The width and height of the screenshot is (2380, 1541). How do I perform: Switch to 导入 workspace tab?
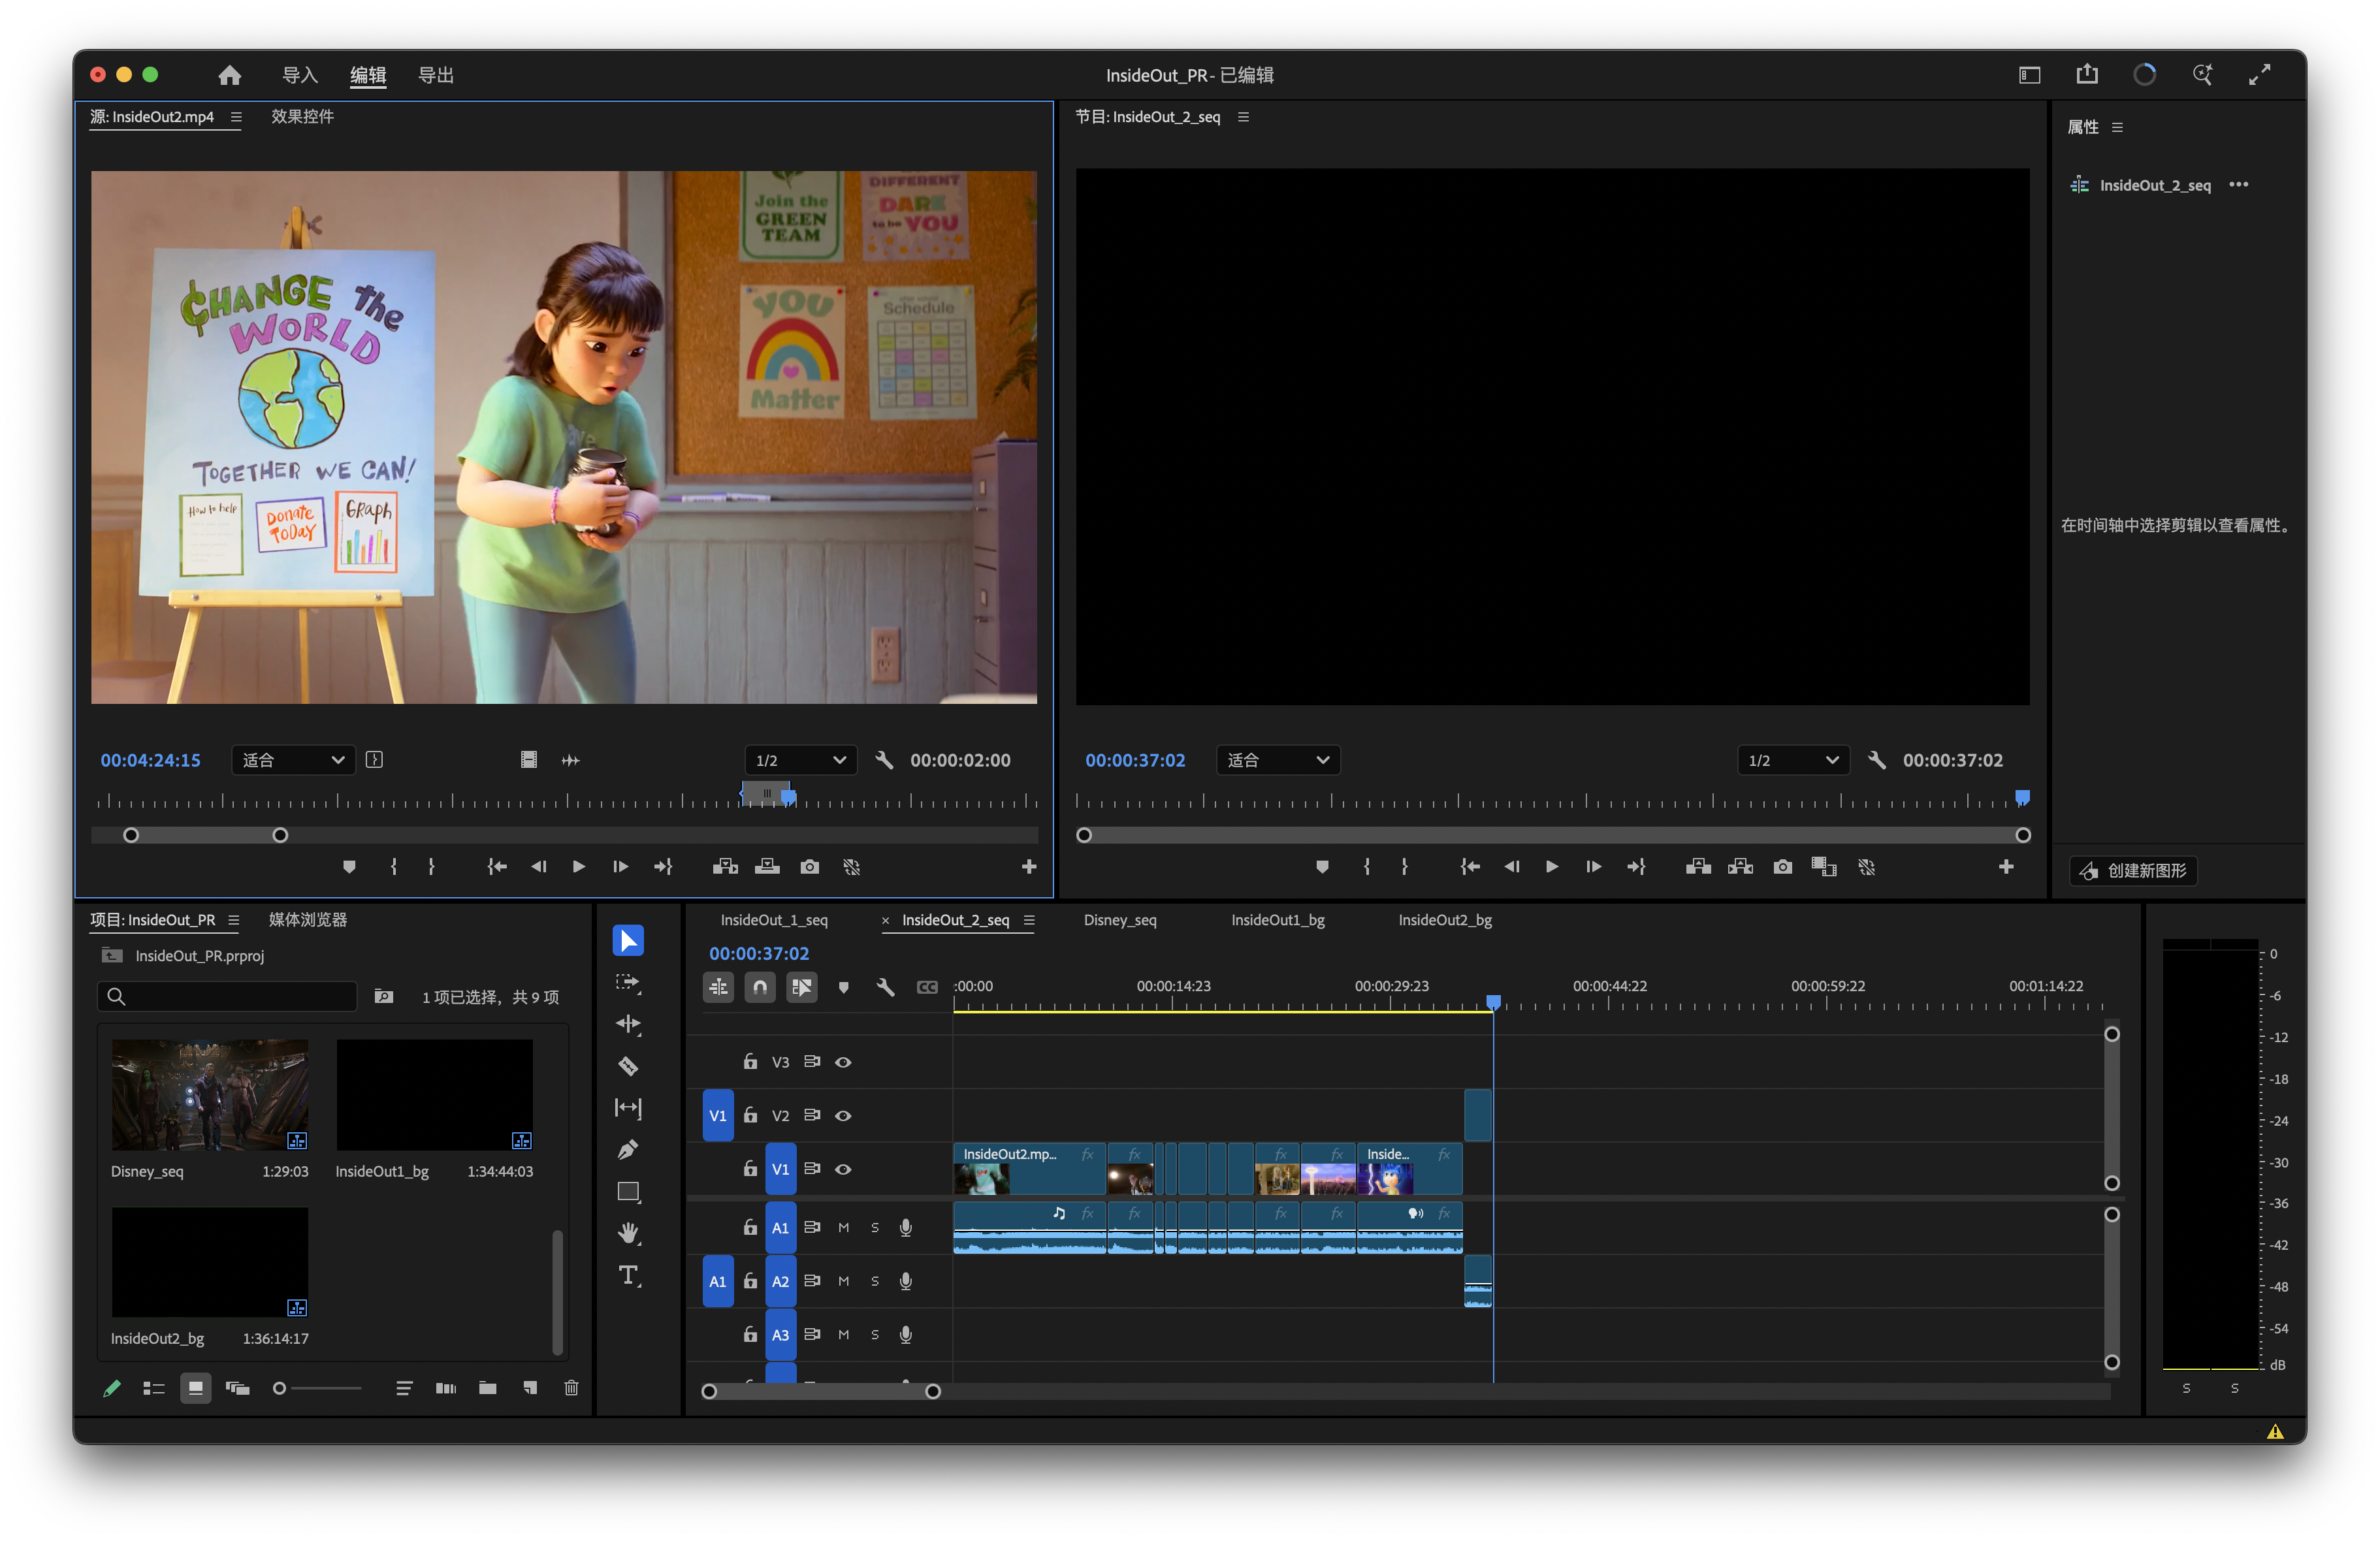pos(300,75)
